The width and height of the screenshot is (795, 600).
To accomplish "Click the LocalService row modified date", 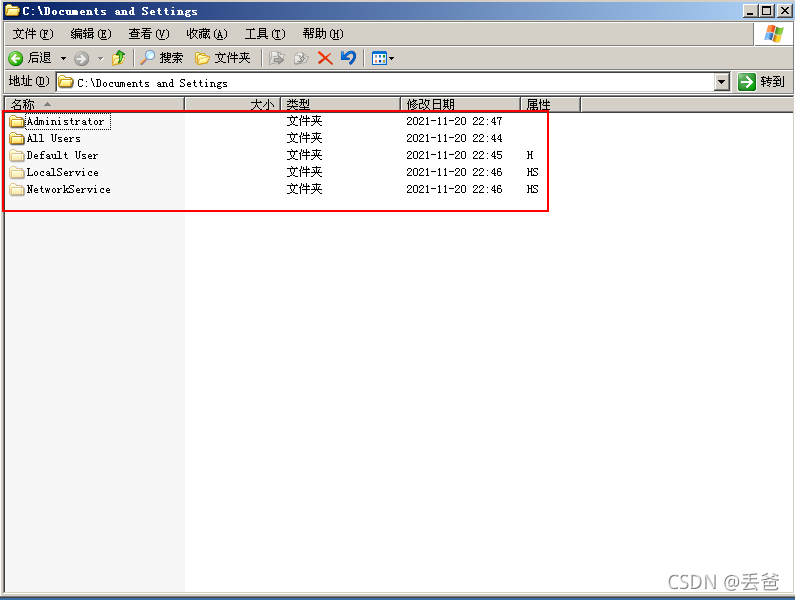I will [x=454, y=172].
